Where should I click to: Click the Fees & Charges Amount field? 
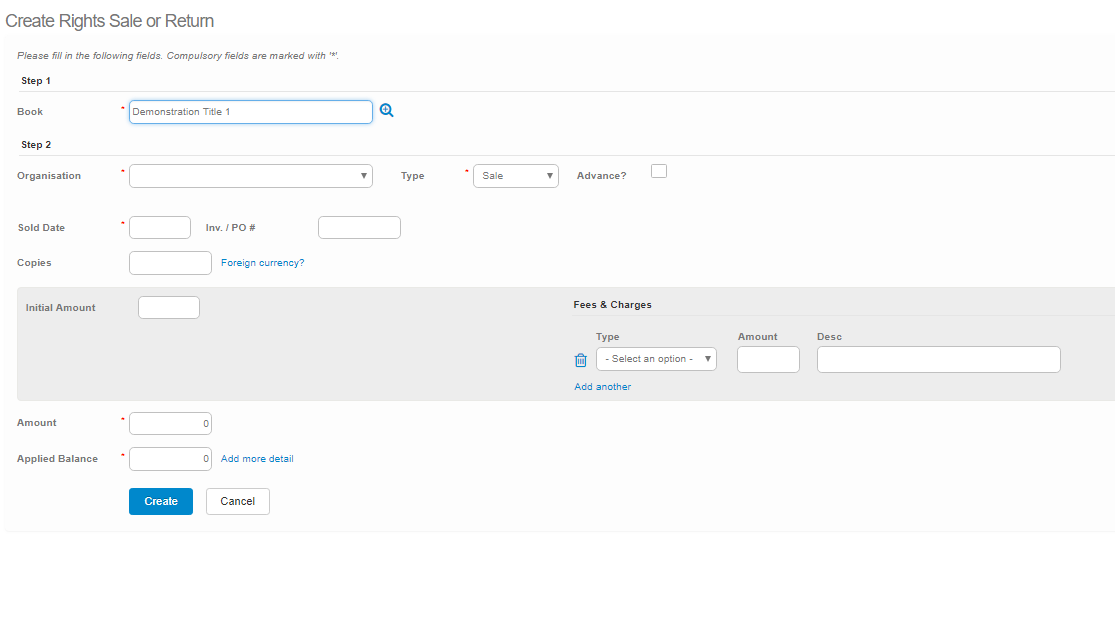click(768, 359)
